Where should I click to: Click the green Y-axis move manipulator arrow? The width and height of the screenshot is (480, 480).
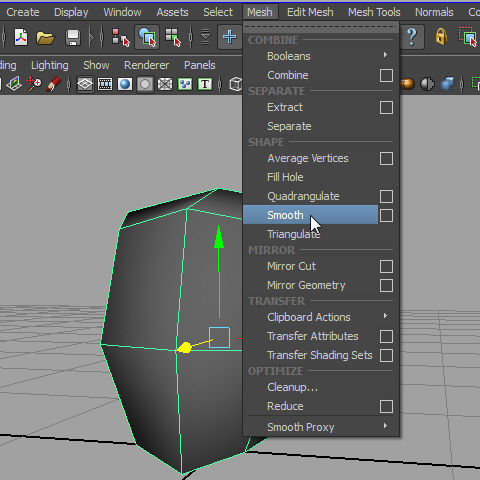tap(219, 237)
